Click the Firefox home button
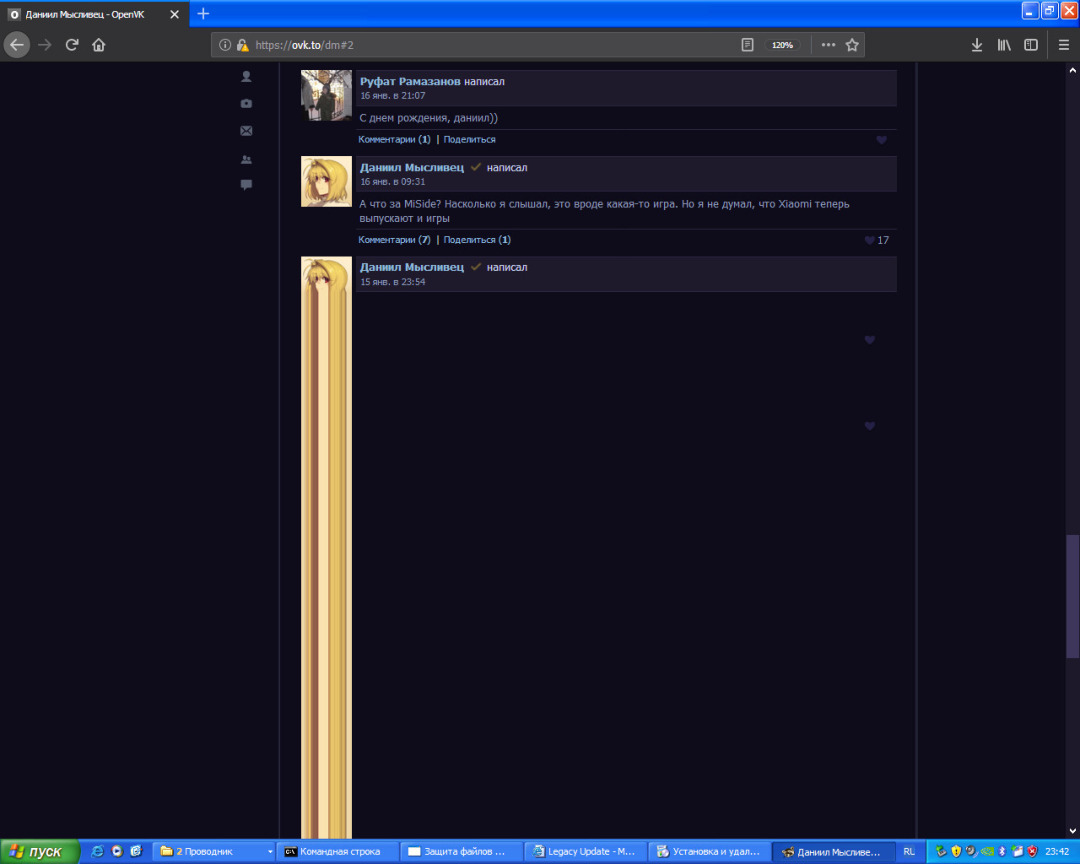Image resolution: width=1080 pixels, height=864 pixels. coord(98,45)
